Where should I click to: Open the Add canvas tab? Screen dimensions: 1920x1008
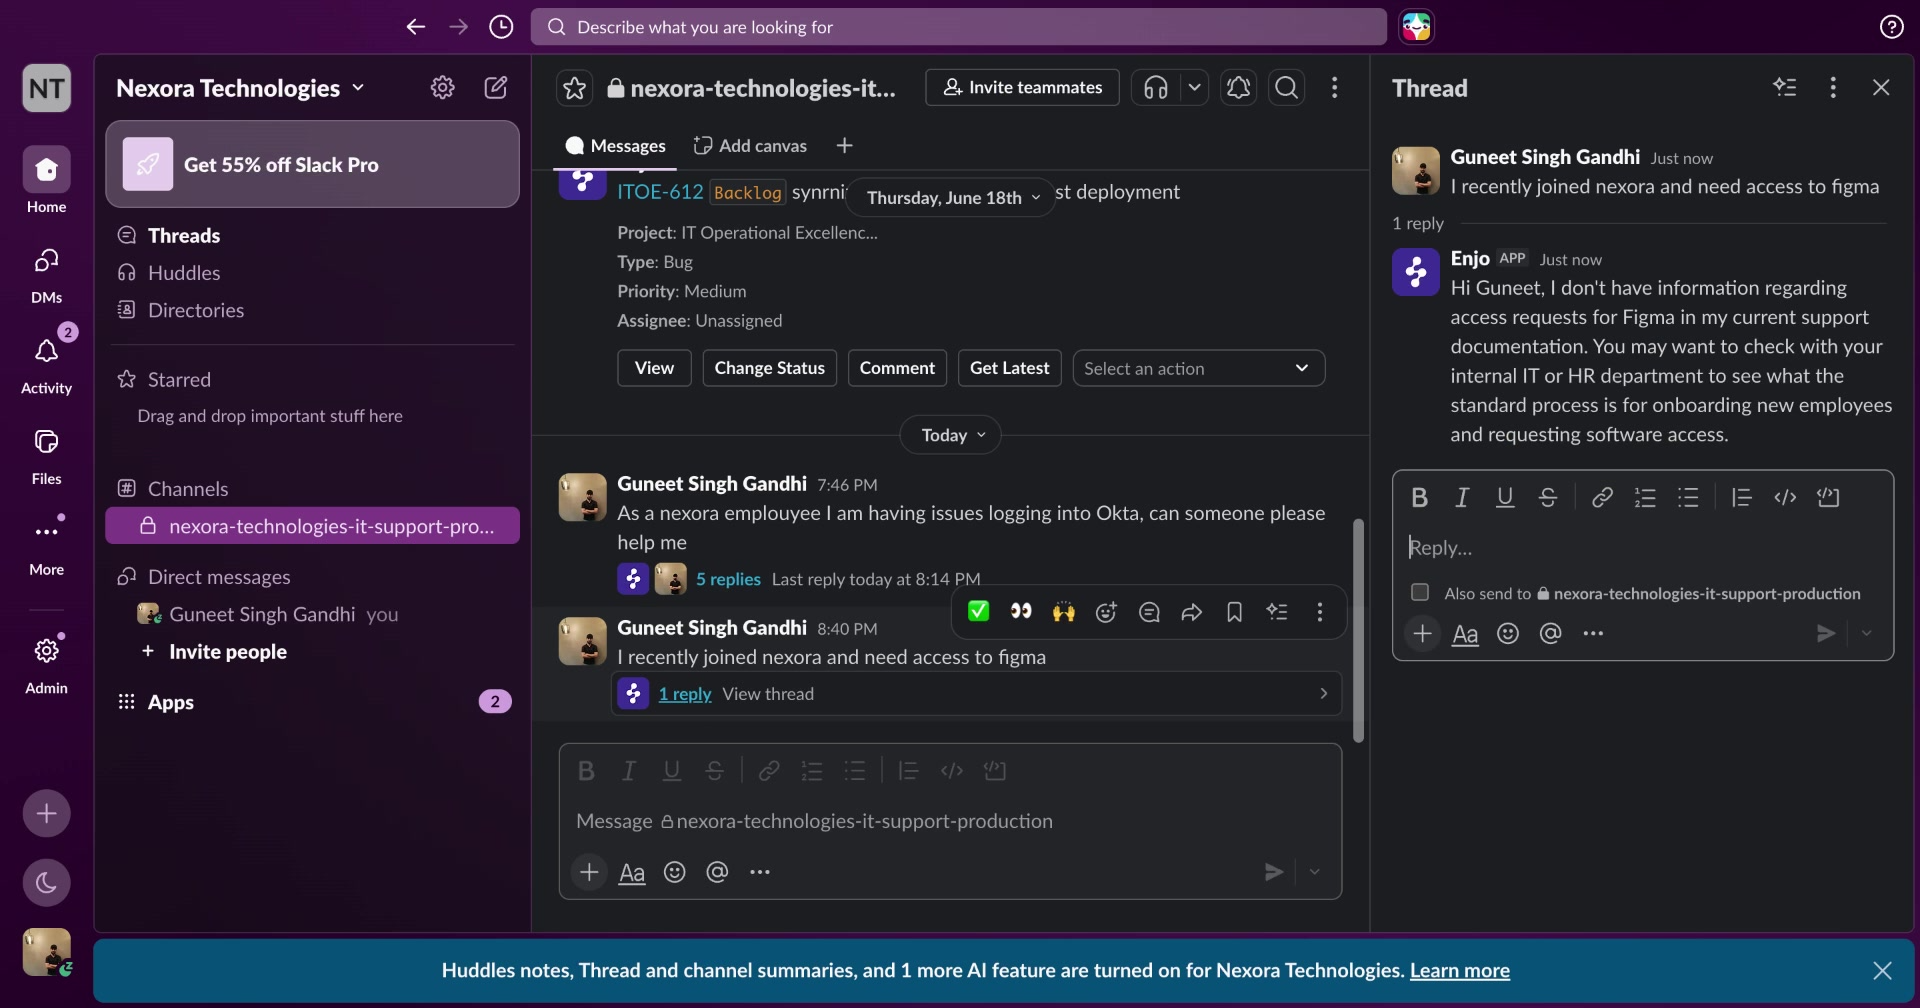pos(750,146)
